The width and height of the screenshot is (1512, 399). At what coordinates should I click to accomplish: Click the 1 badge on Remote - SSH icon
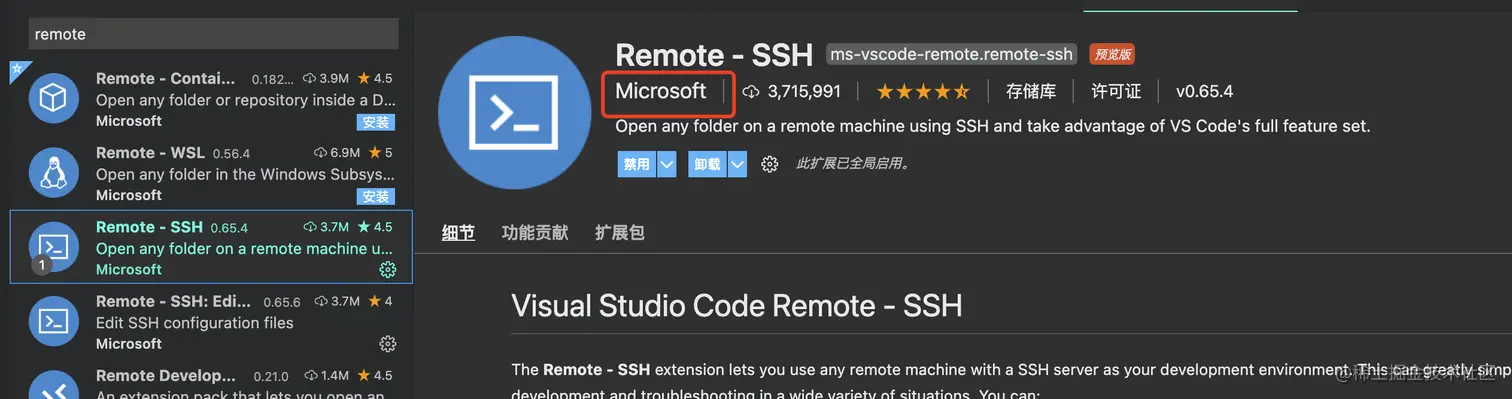(41, 265)
